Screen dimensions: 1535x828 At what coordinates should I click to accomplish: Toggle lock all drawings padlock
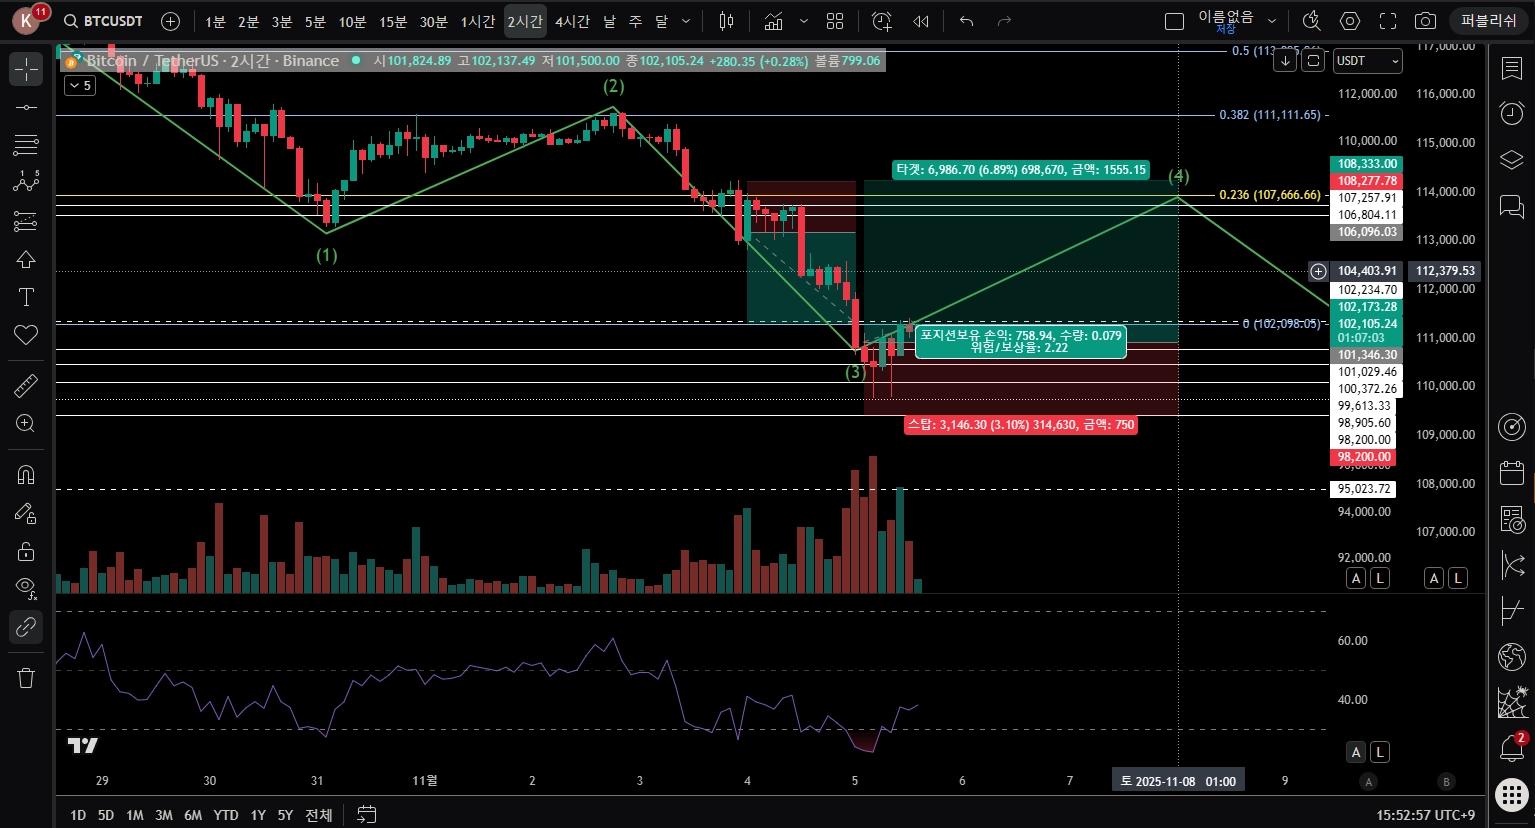(26, 551)
